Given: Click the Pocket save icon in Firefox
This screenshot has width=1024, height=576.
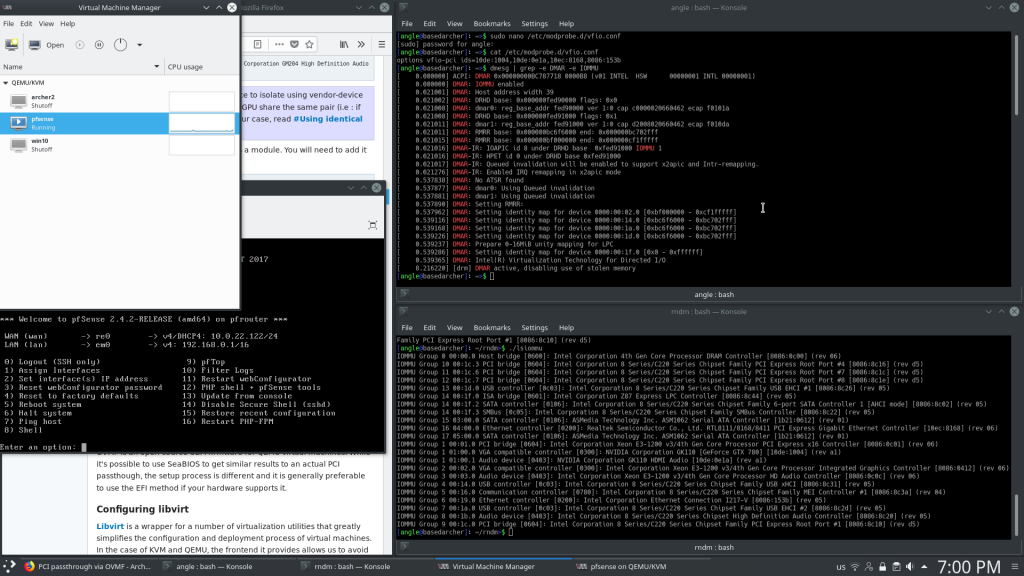Looking at the screenshot, I should pos(295,45).
